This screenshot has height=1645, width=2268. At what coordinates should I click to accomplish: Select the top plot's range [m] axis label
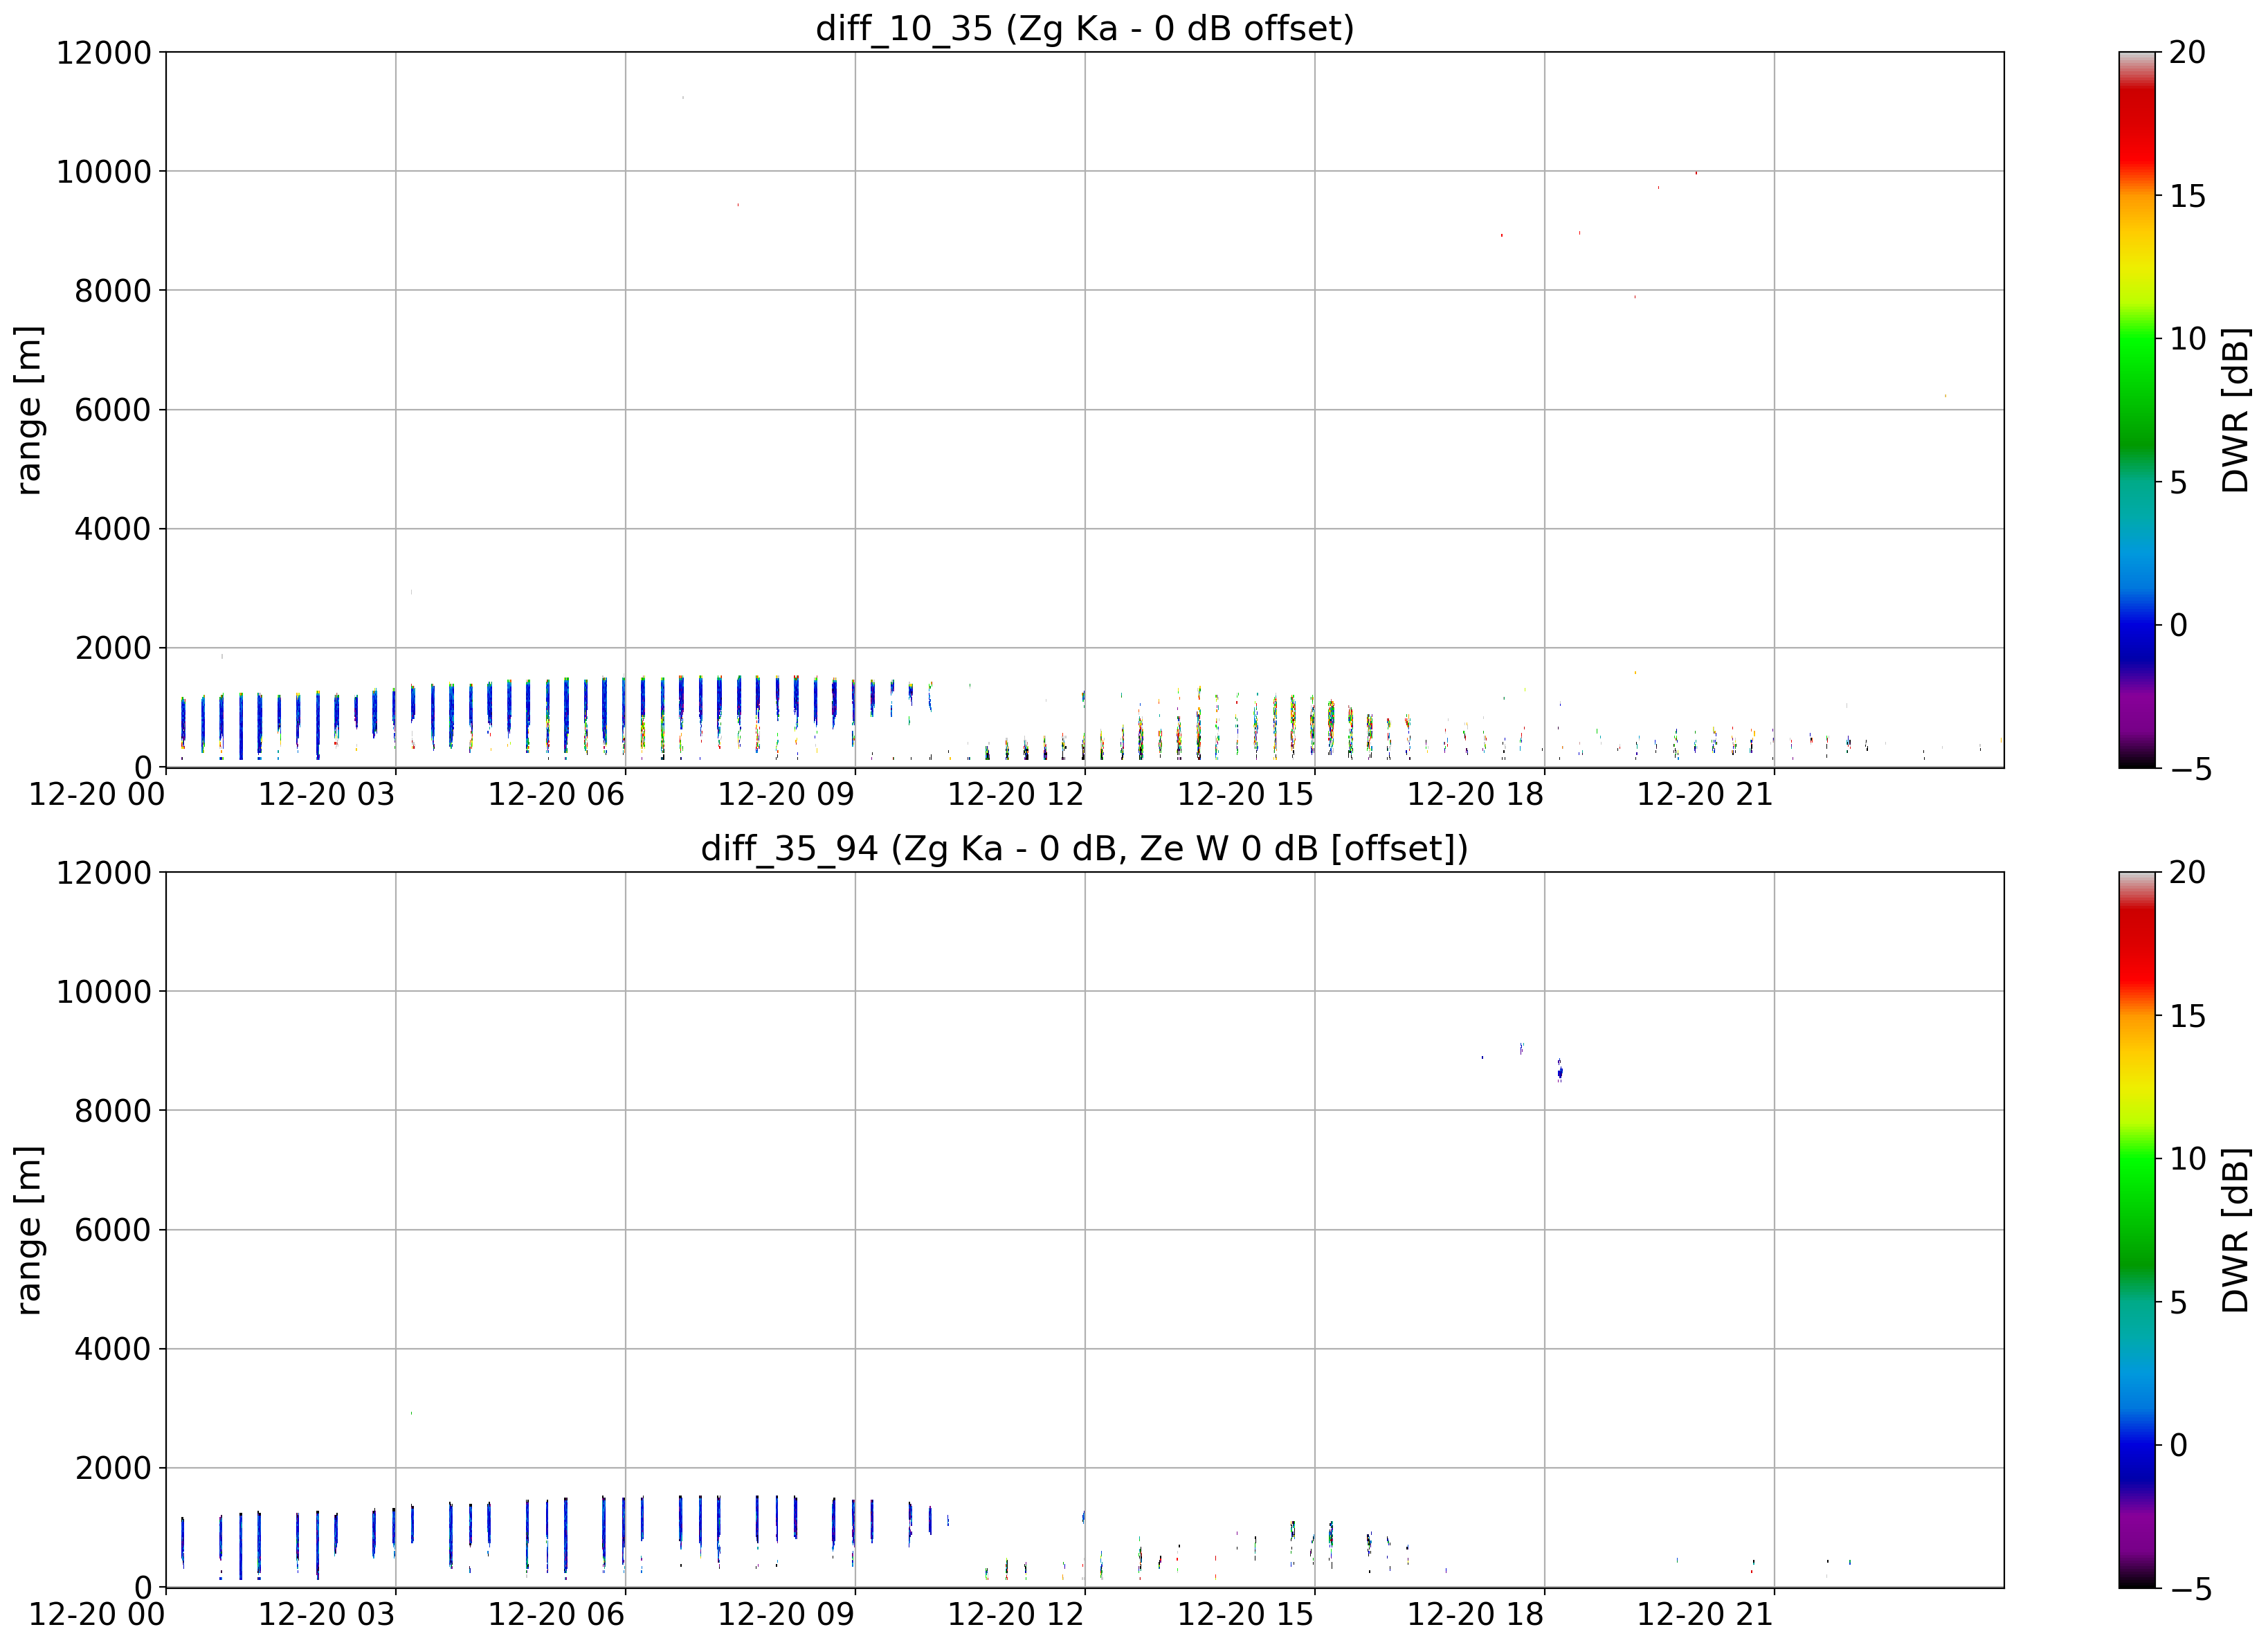tap(28, 410)
